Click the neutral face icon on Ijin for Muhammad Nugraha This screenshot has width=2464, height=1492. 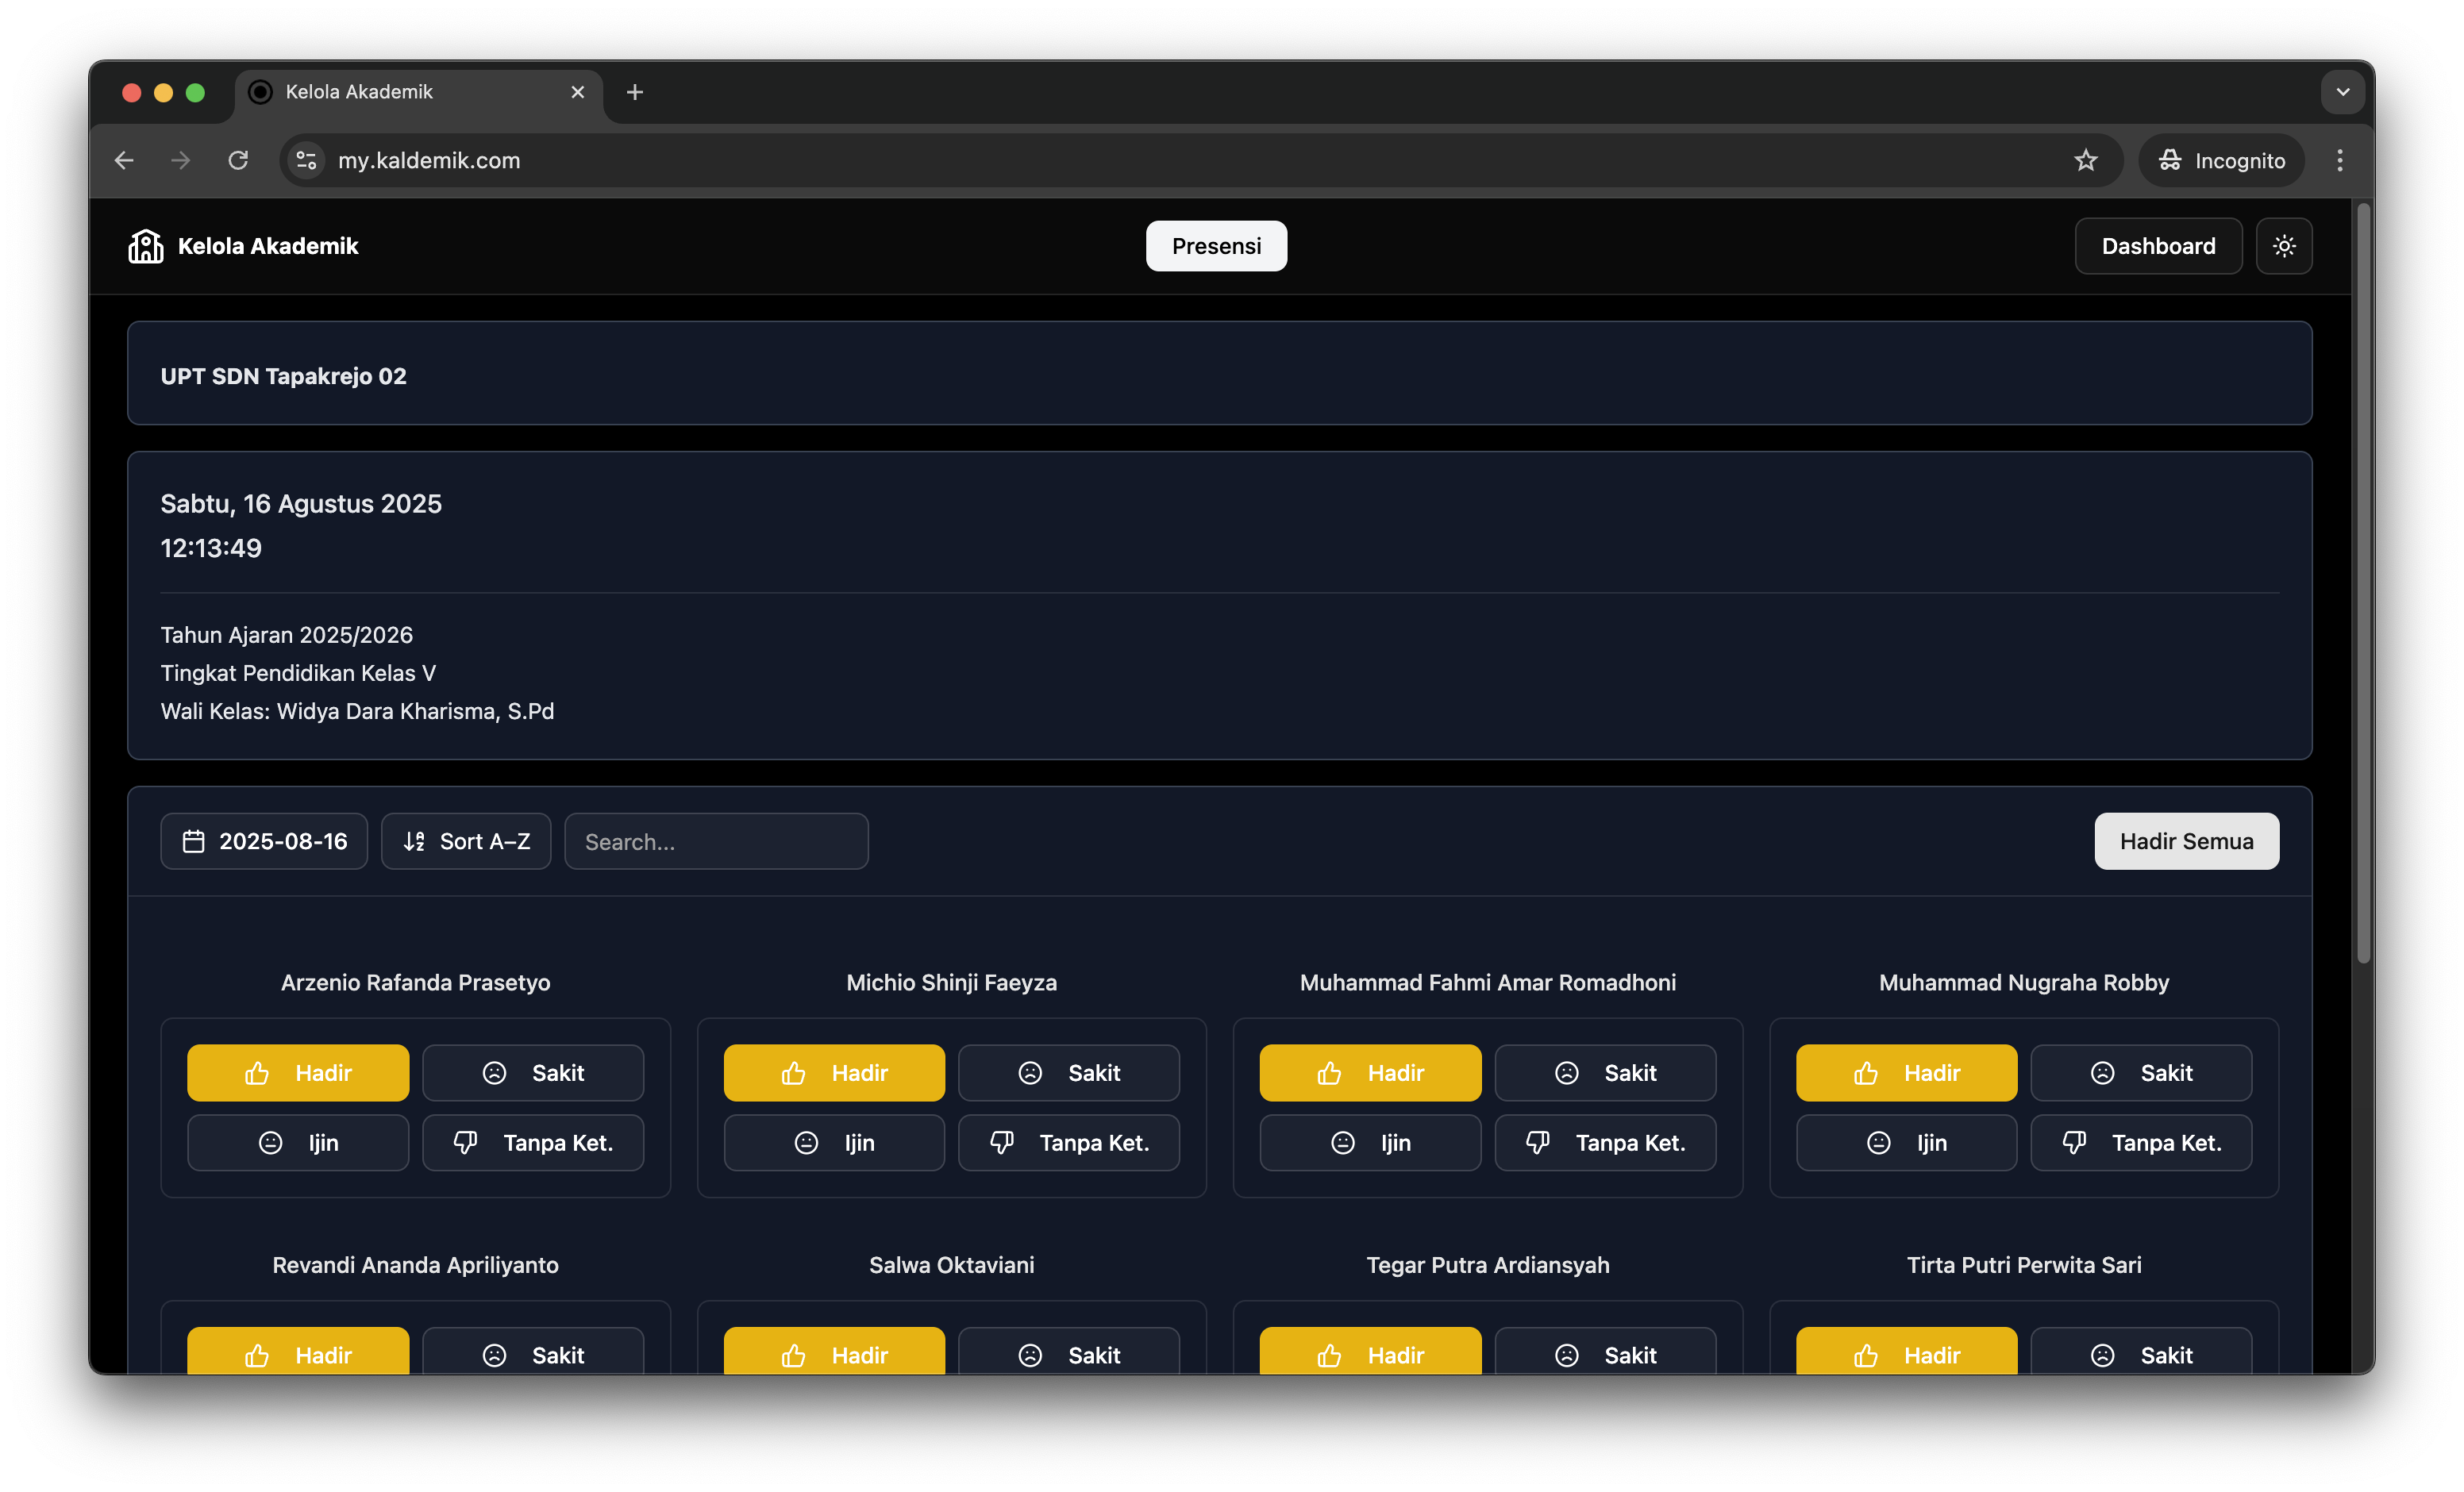(1878, 1142)
